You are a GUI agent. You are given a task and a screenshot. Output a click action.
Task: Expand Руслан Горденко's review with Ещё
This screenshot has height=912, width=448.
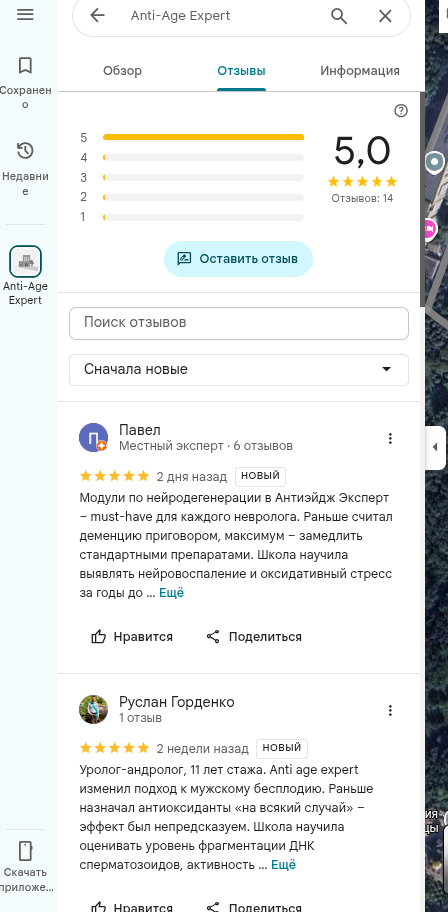pos(284,865)
